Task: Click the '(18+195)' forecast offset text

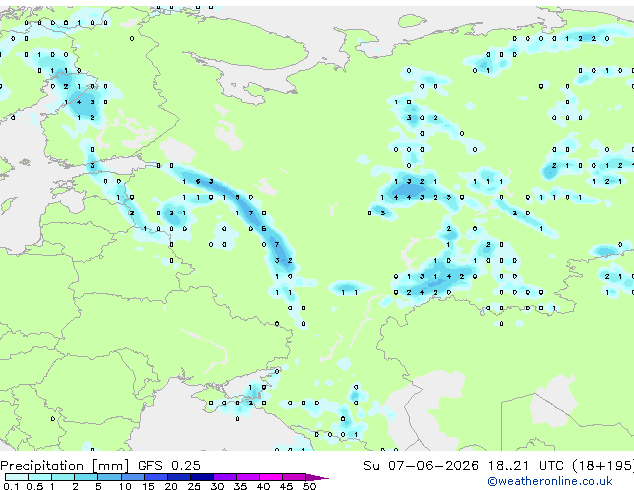Action: pos(603,466)
